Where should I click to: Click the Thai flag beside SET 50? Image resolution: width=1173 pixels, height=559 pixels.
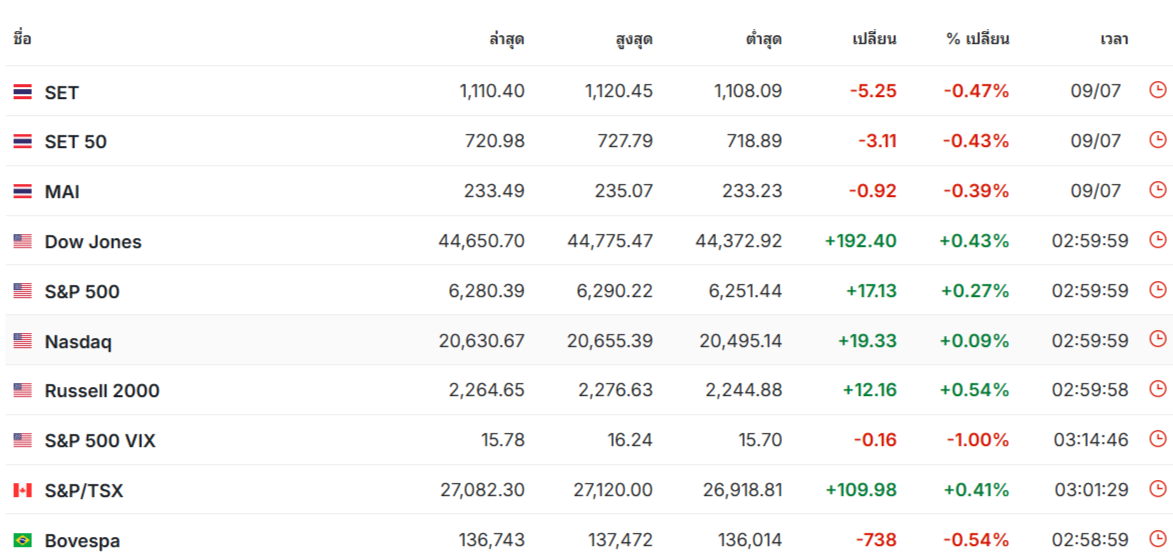point(22,141)
